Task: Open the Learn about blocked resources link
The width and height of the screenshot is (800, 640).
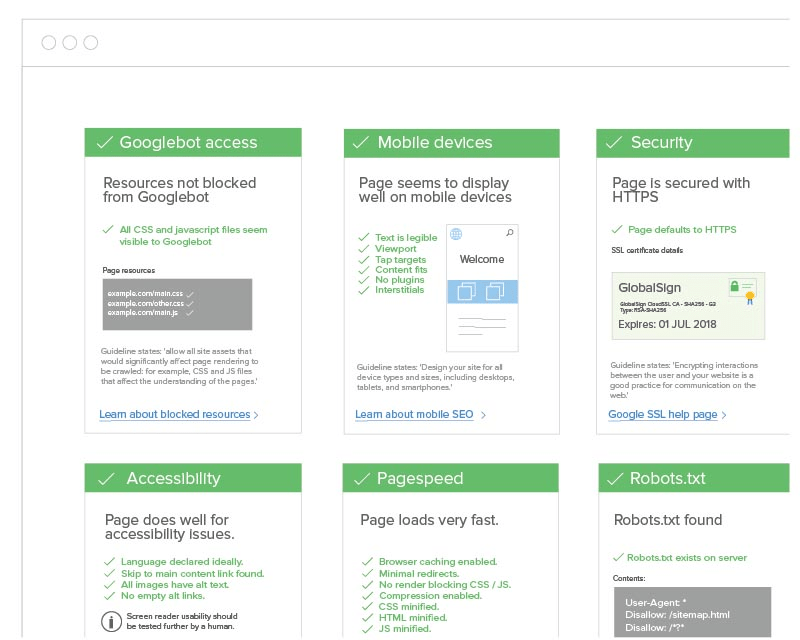Action: point(177,413)
